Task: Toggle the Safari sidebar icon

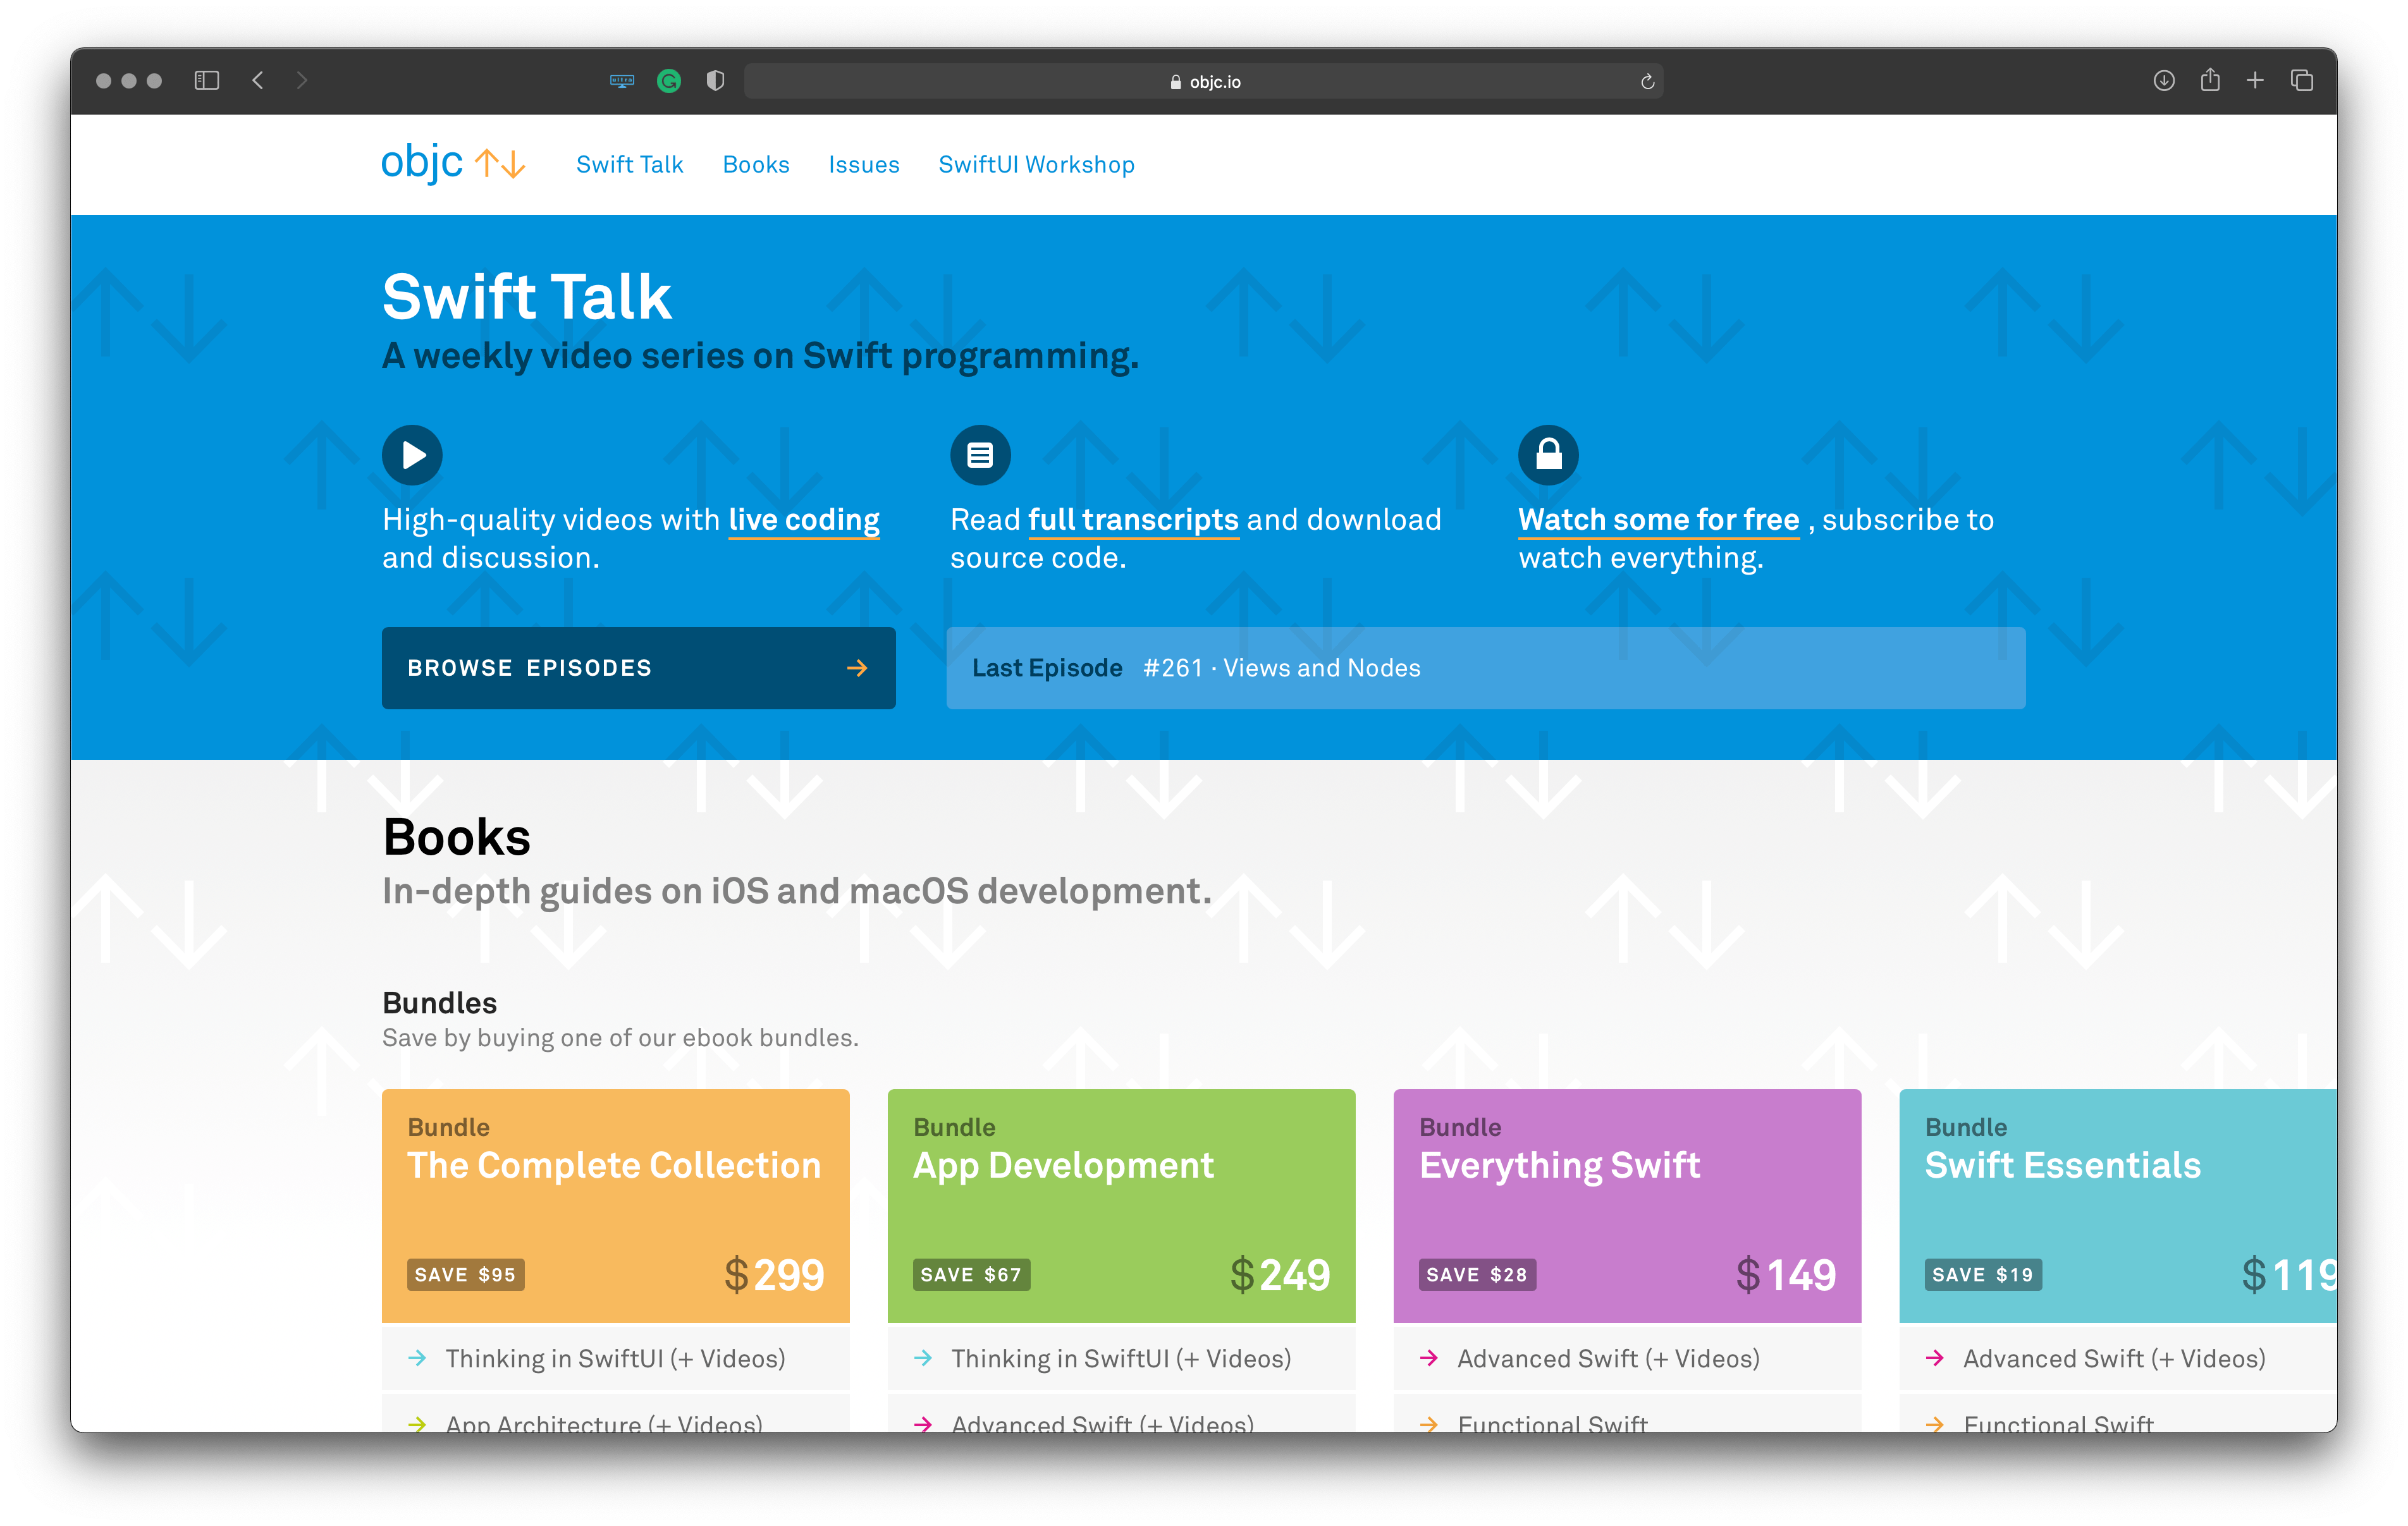Action: pyautogui.click(x=207, y=80)
